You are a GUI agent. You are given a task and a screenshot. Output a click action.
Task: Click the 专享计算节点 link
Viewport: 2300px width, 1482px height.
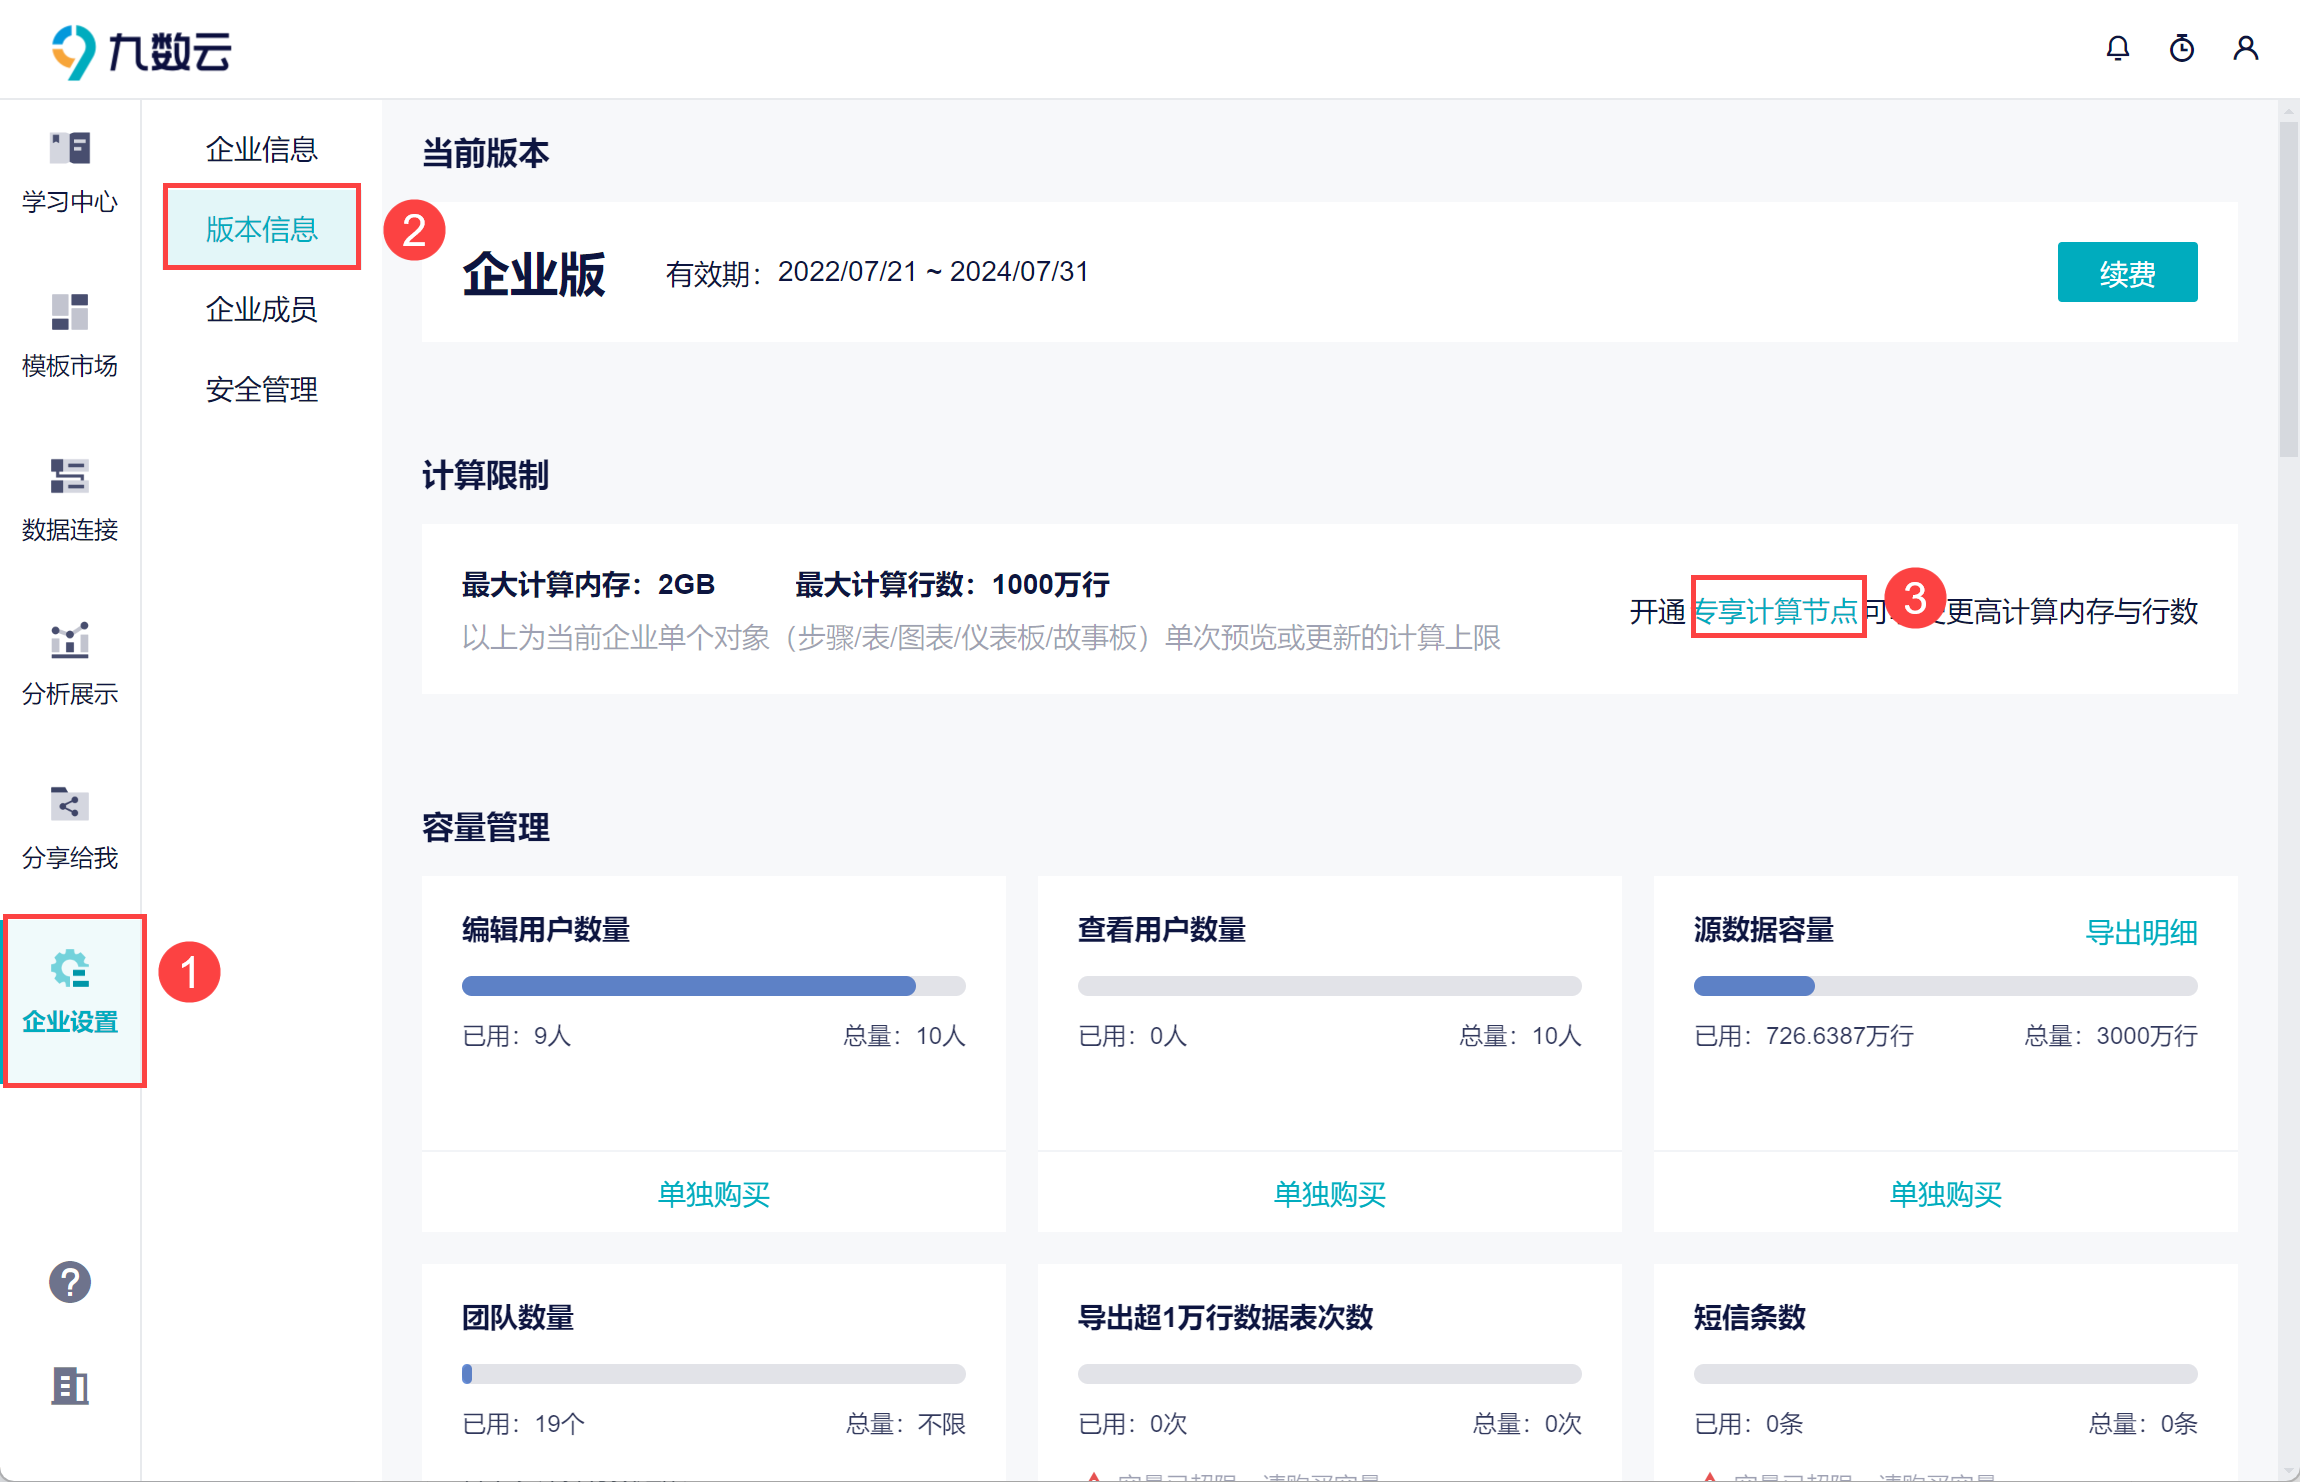(1776, 610)
